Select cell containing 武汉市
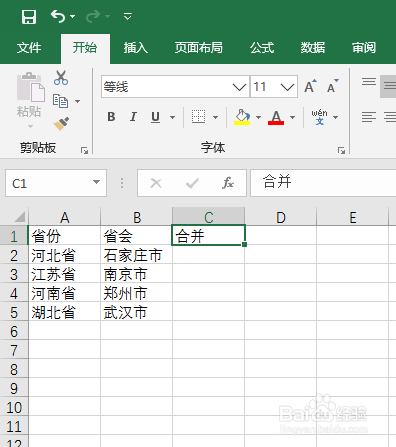The height and width of the screenshot is (447, 396). (137, 312)
